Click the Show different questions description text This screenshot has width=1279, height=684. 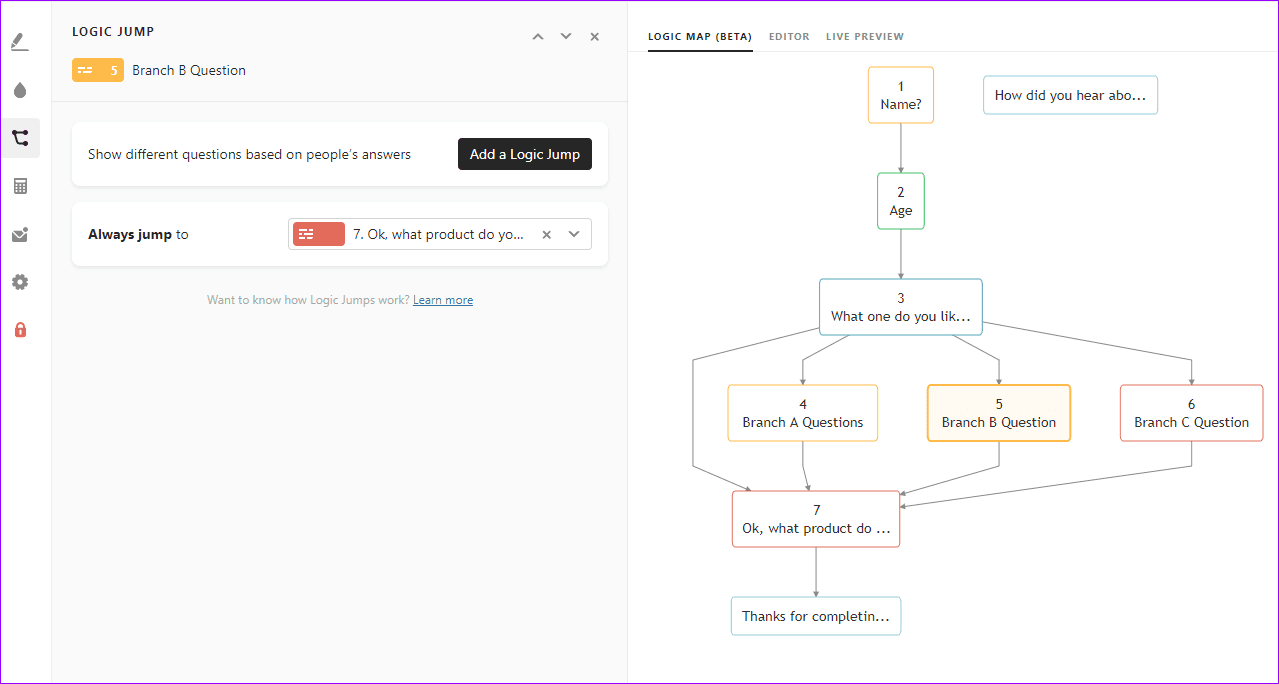(249, 154)
